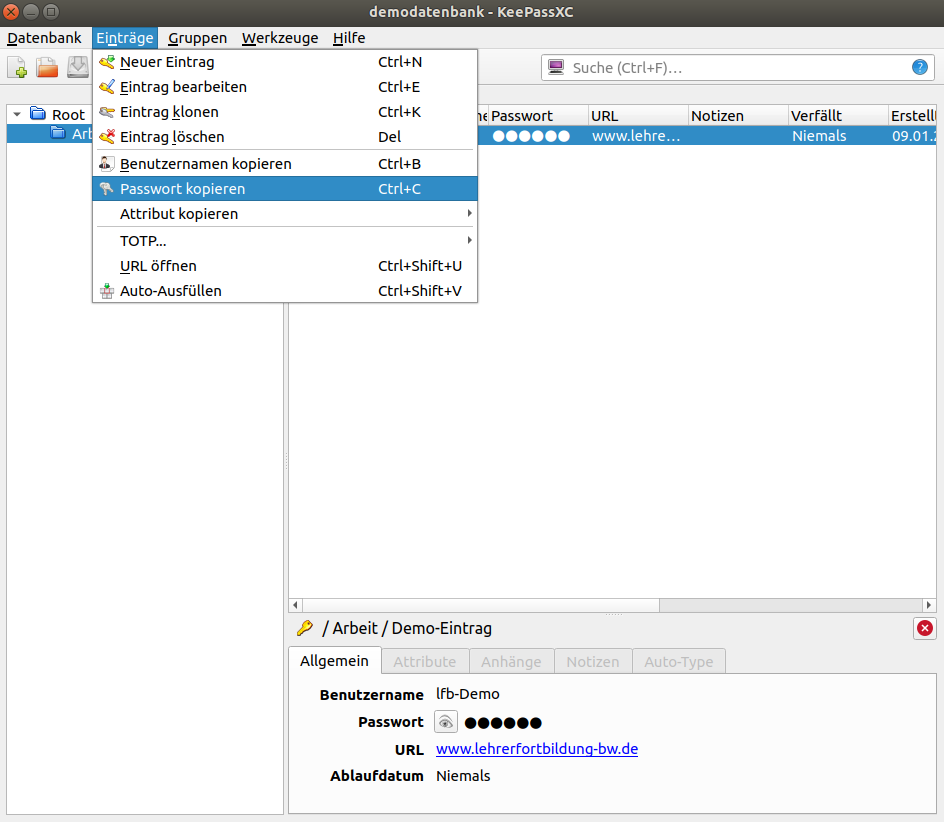
Task: Toggle password visibility with the eye button
Action: pyautogui.click(x=446, y=722)
